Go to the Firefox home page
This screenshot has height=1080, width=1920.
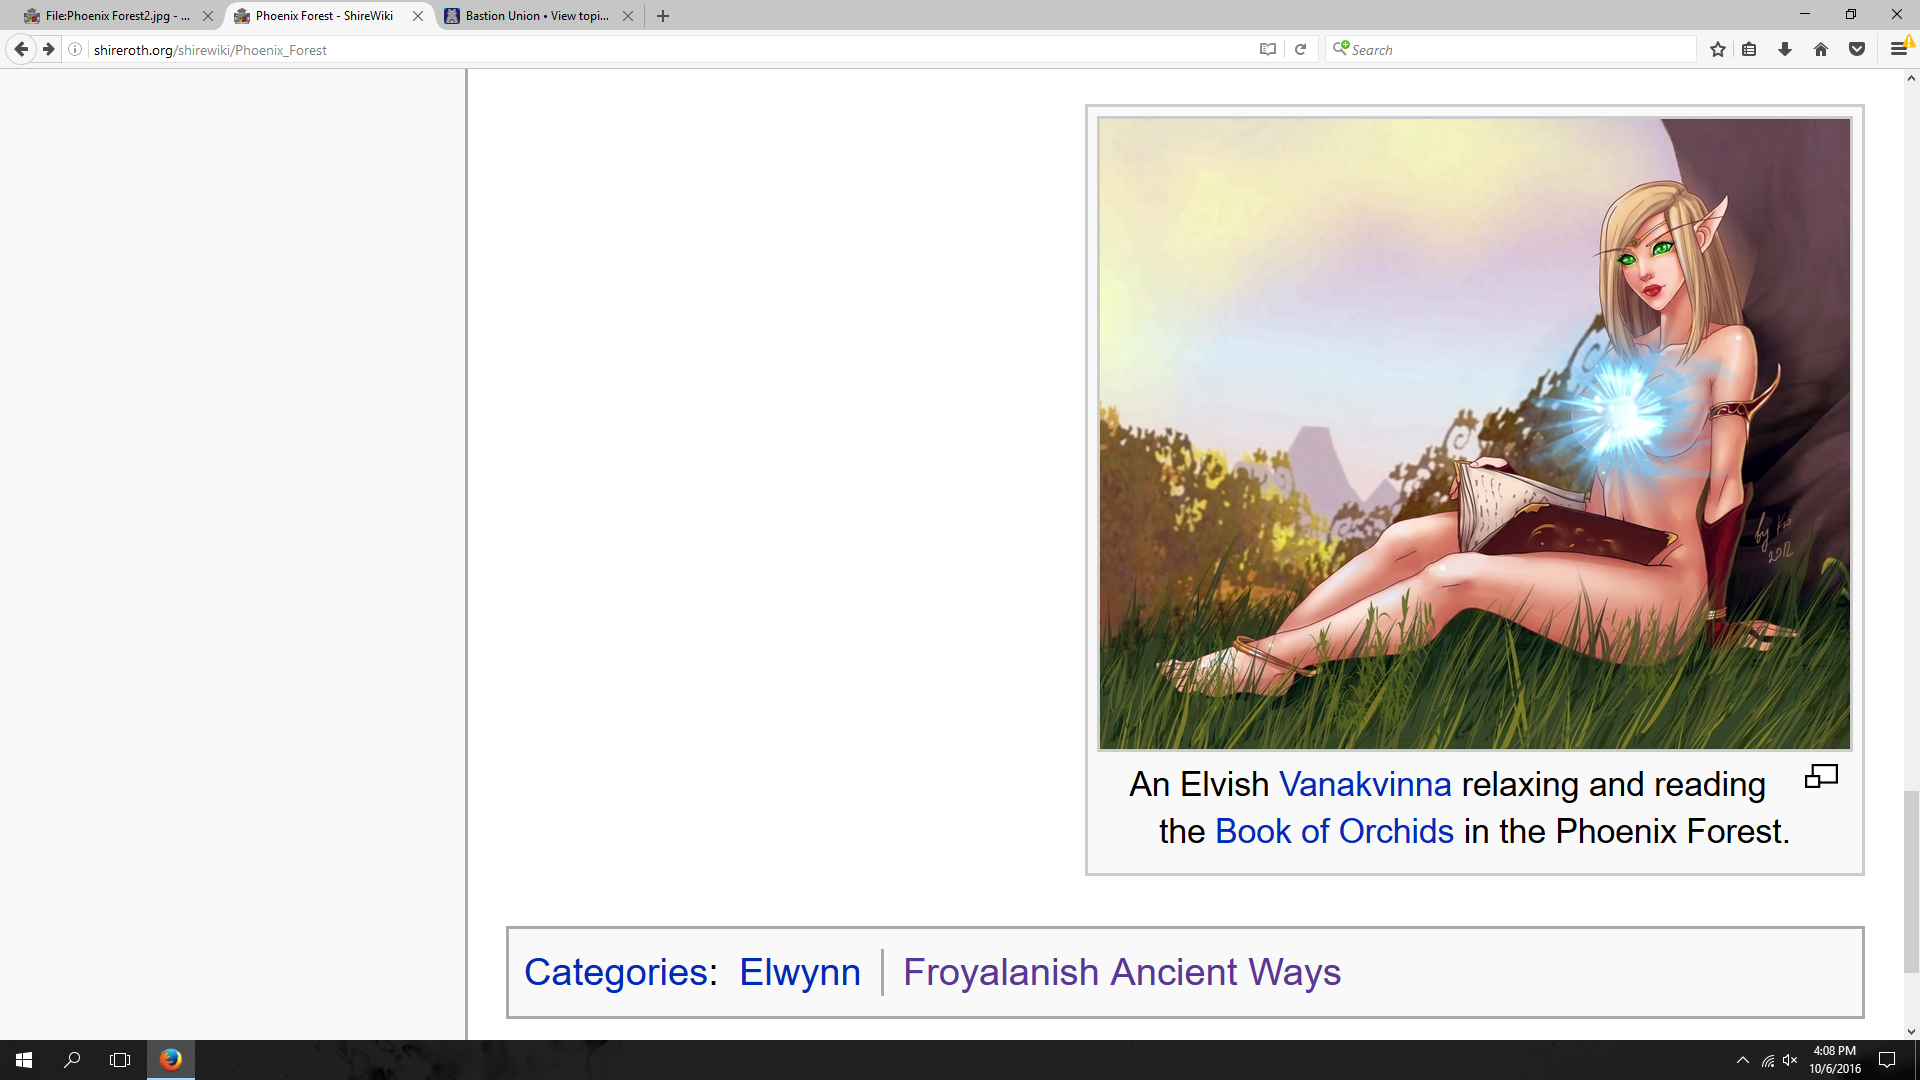[x=1821, y=49]
